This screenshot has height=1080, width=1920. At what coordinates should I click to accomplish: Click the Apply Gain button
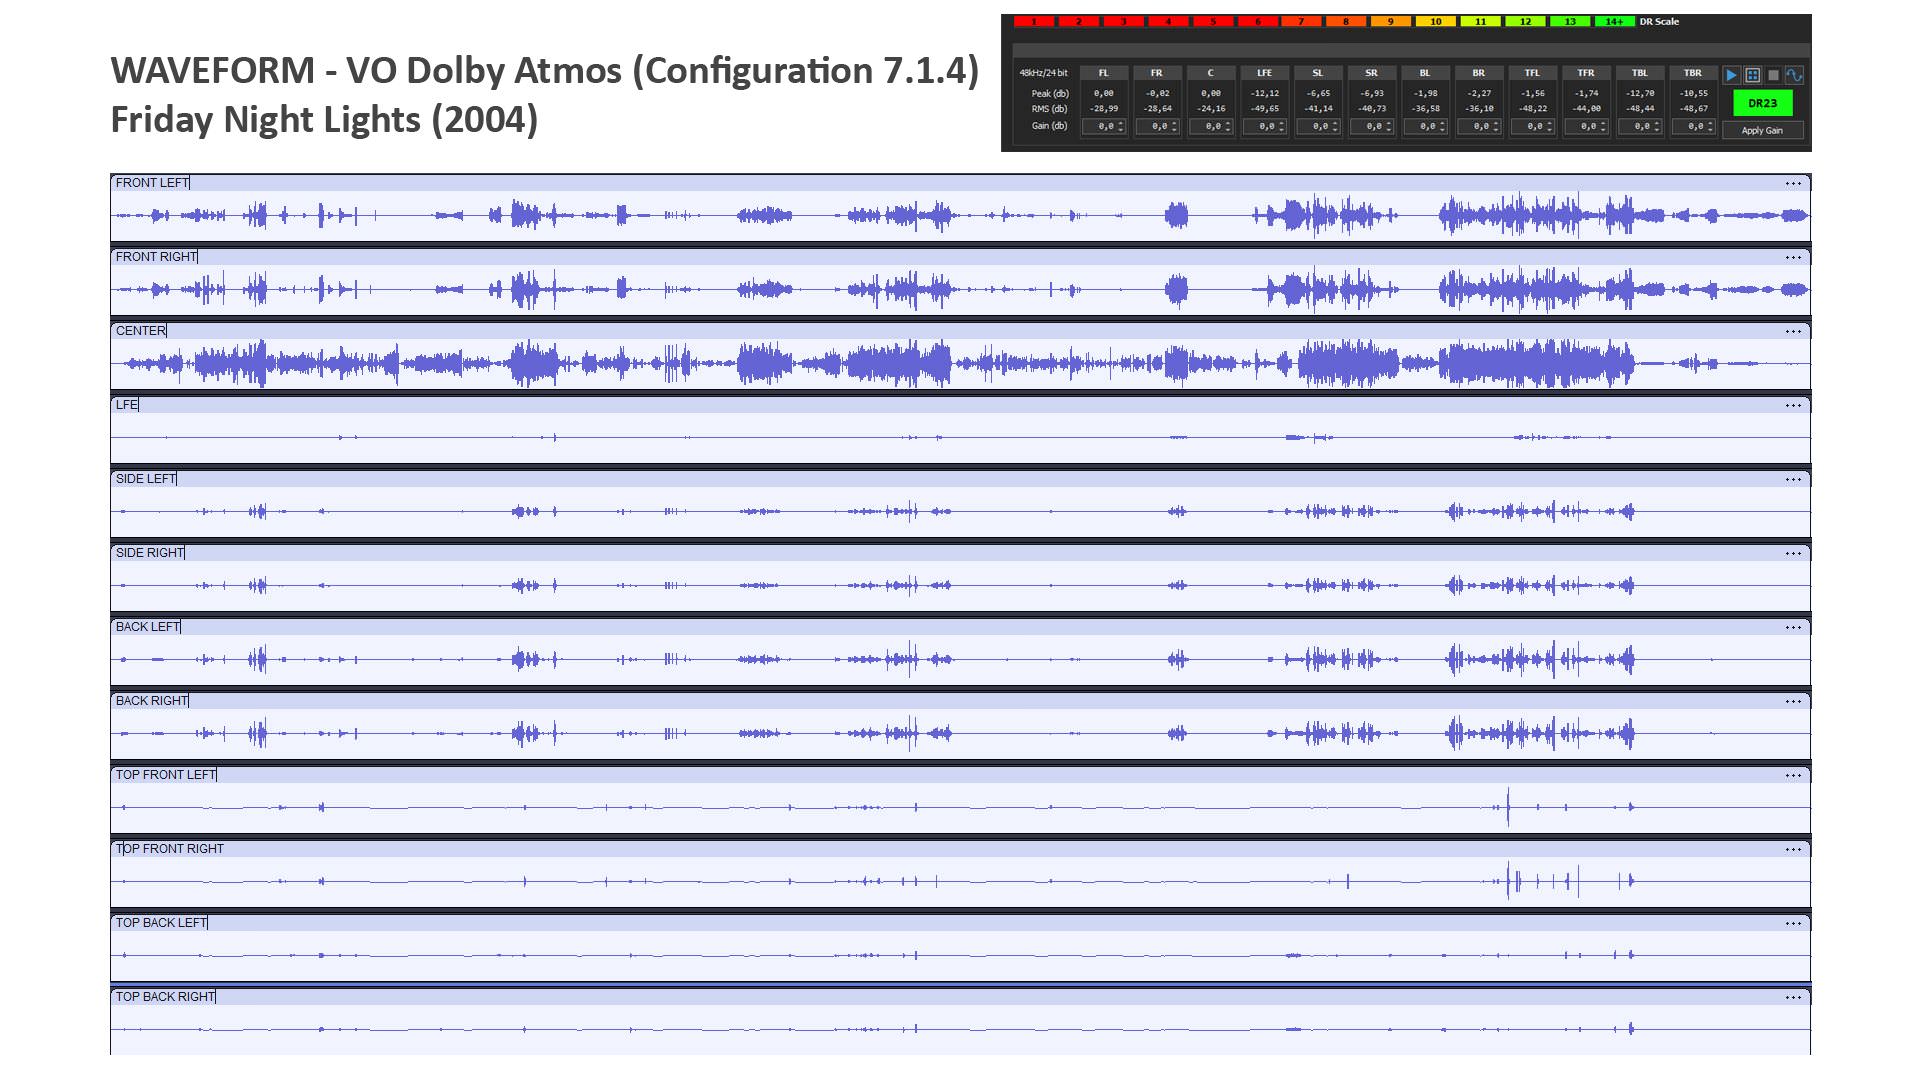click(1762, 130)
